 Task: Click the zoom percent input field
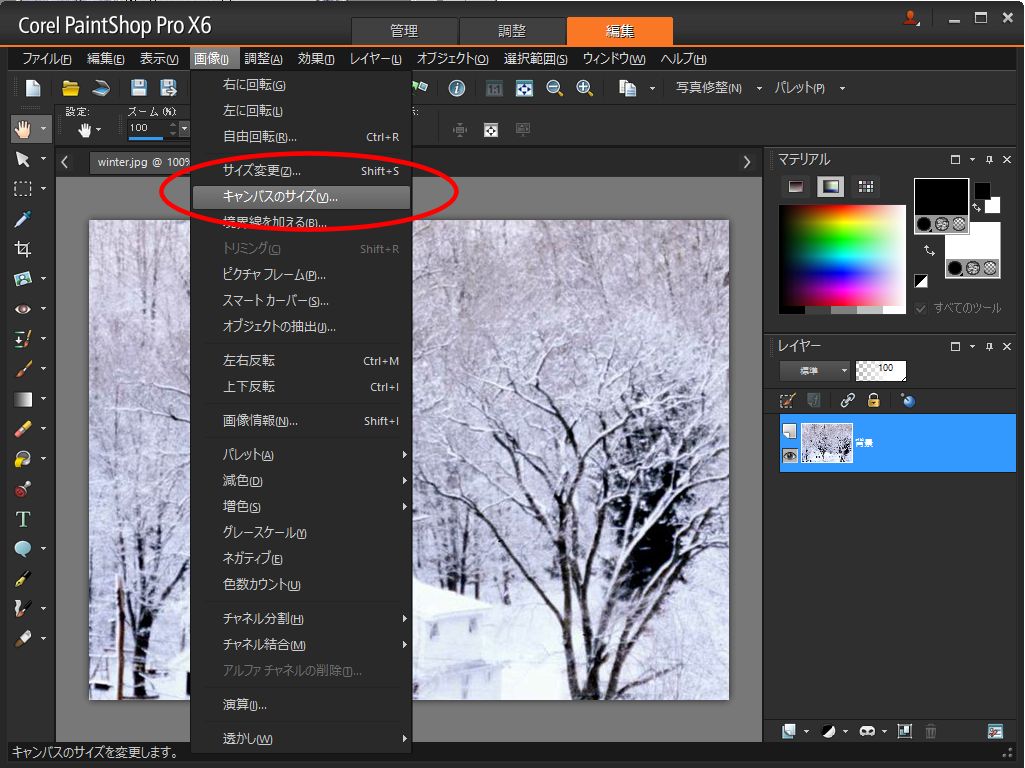(x=148, y=128)
